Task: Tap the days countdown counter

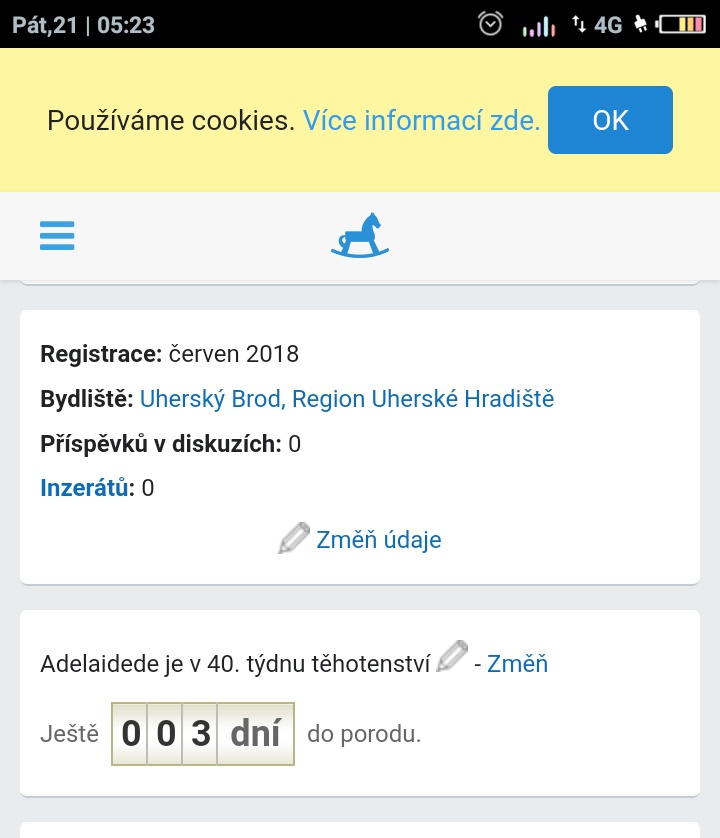Action: (202, 734)
